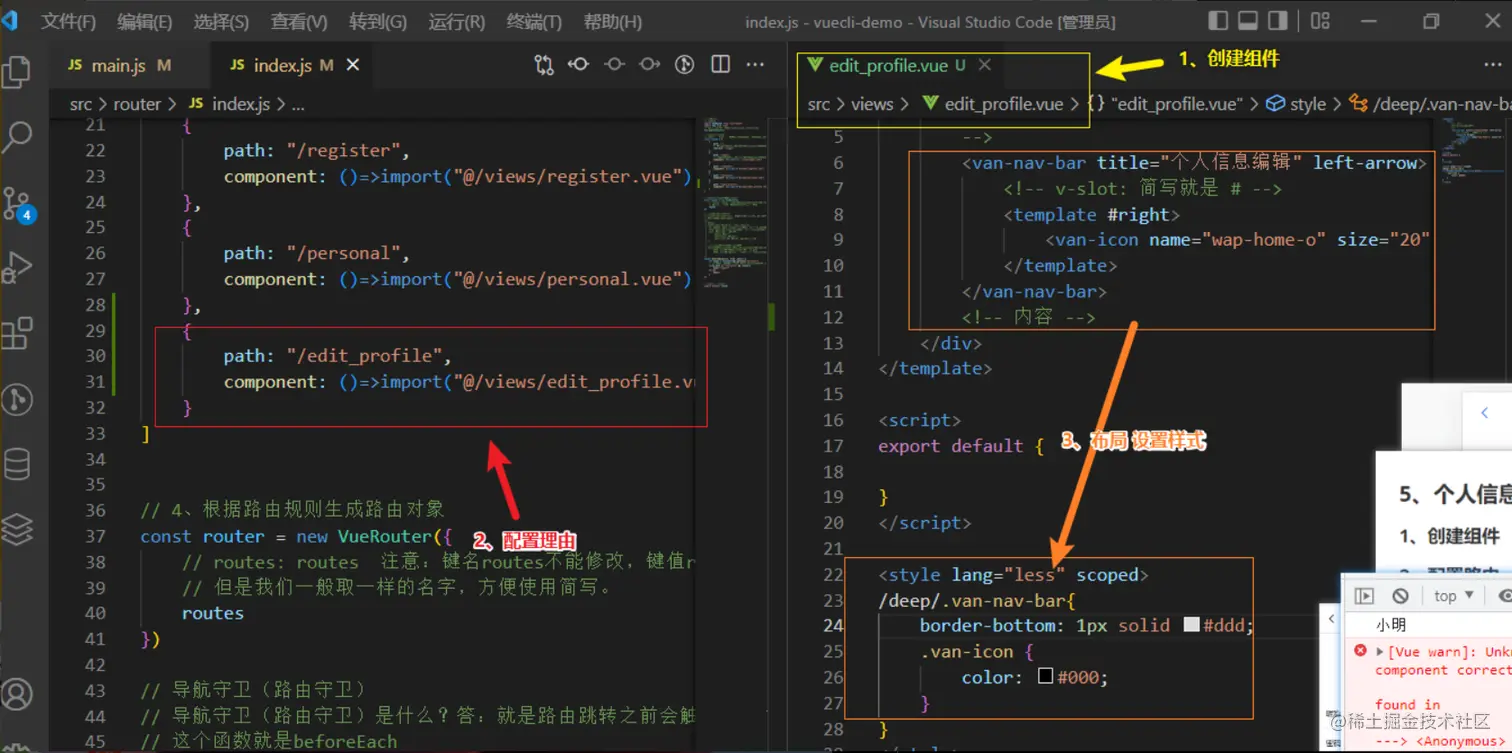
Task: Click the #000 color swatch on line 26
Action: click(x=1046, y=677)
